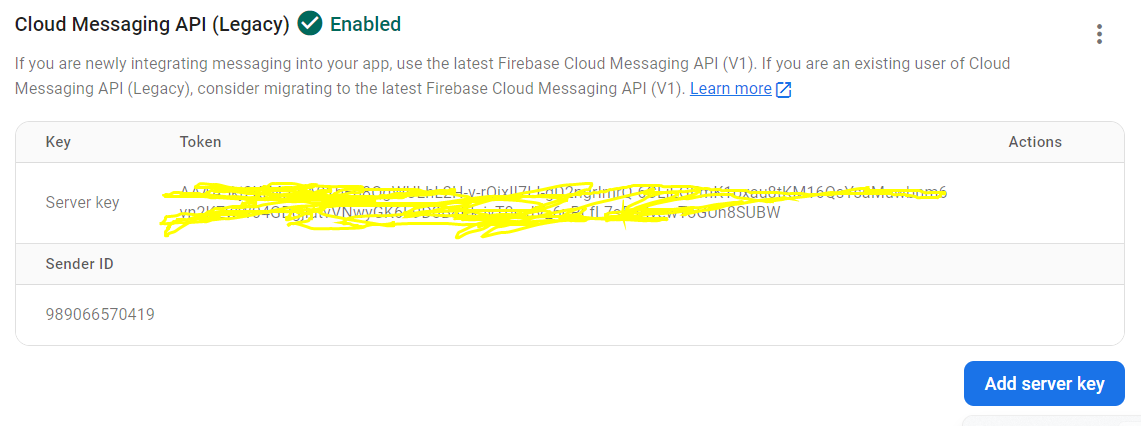Click the external link icon beside Learn more
The width and height of the screenshot is (1141, 426).
point(784,90)
